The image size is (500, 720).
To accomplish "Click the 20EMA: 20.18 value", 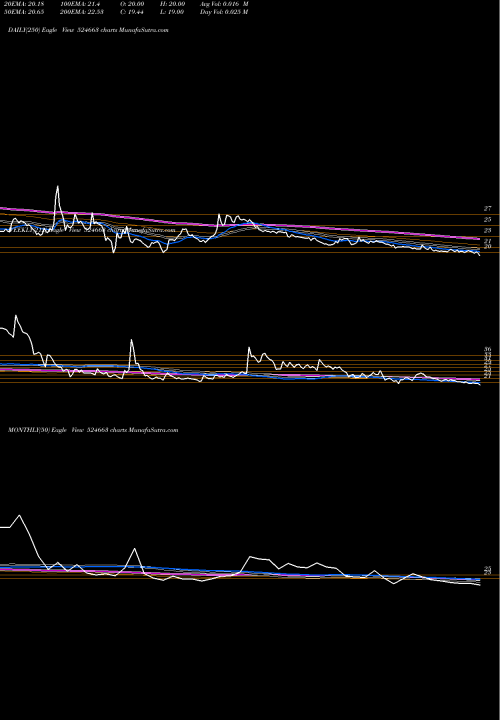I will click(x=24, y=4).
